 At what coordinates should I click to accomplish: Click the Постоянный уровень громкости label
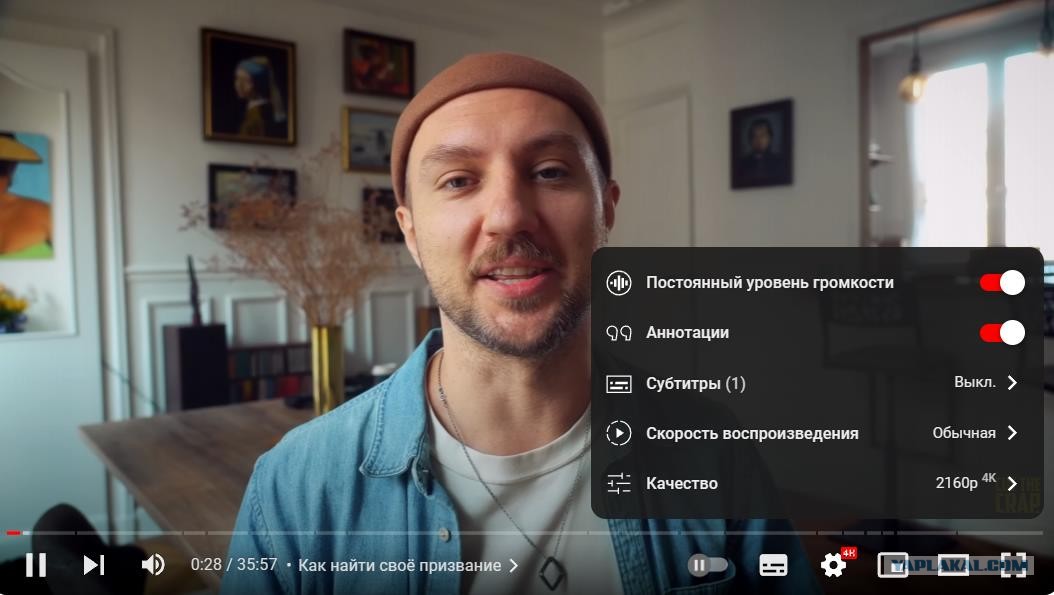pos(770,282)
